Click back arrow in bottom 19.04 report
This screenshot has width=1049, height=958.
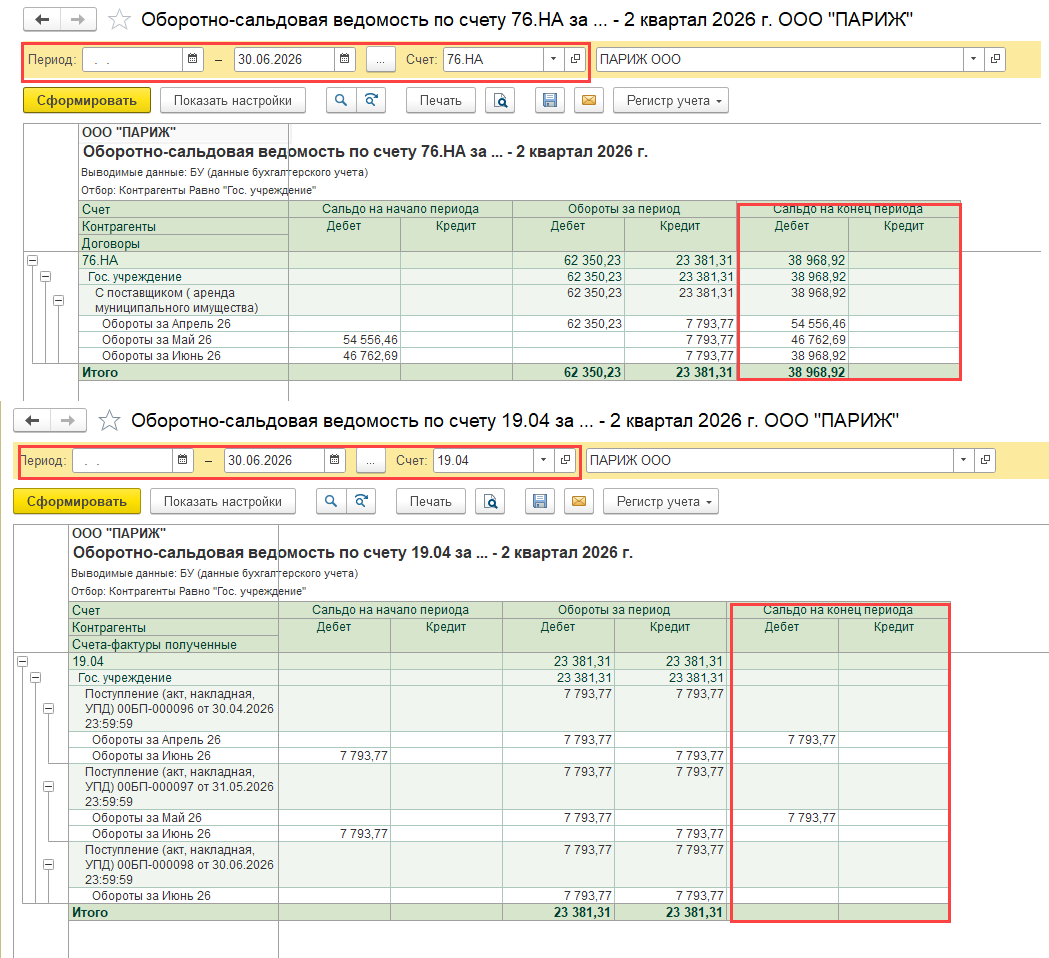click(x=32, y=420)
